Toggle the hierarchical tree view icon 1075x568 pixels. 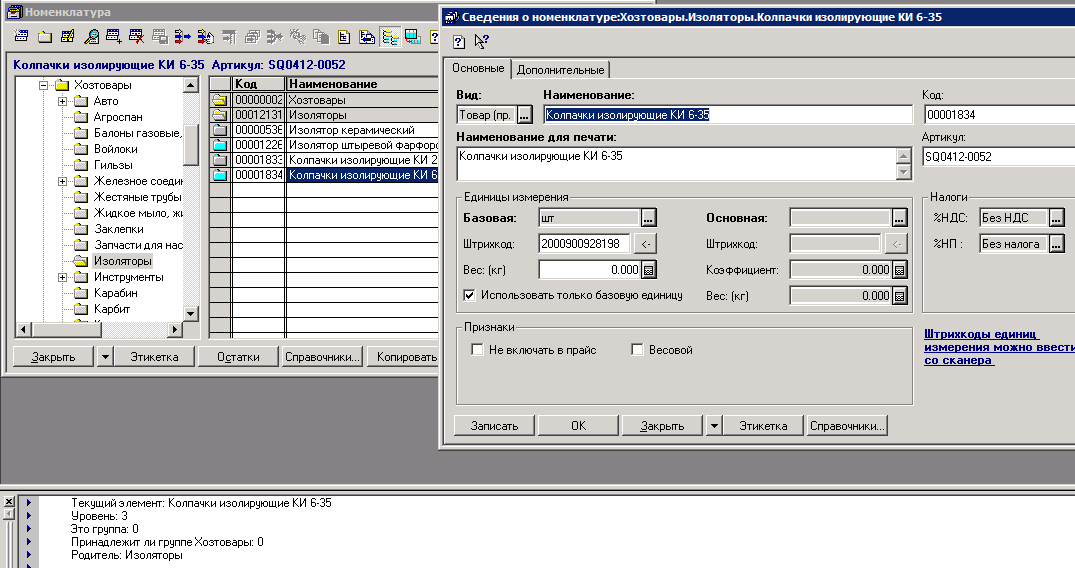click(389, 38)
